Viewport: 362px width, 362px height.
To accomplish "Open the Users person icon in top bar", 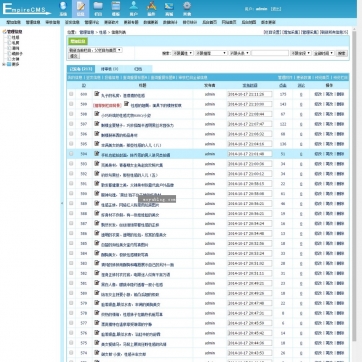I will (x=134, y=6).
